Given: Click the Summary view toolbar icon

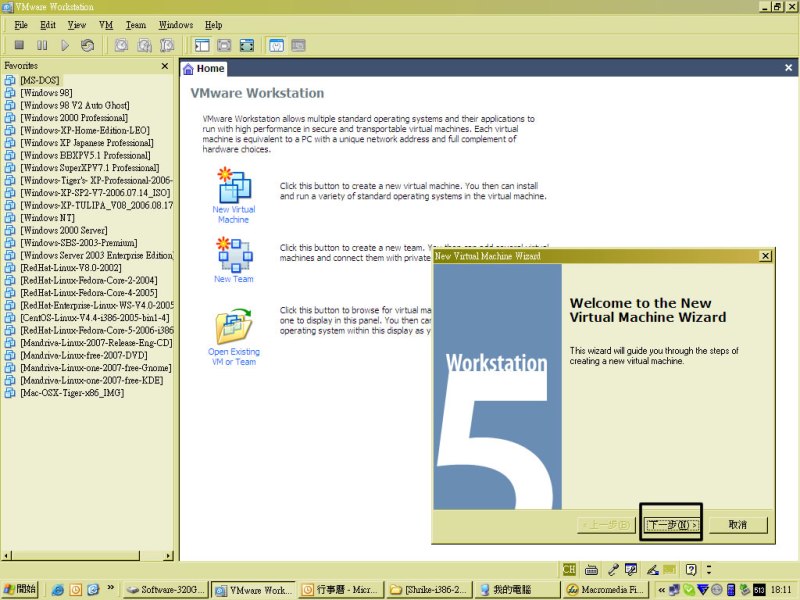Looking at the screenshot, I should pos(276,45).
